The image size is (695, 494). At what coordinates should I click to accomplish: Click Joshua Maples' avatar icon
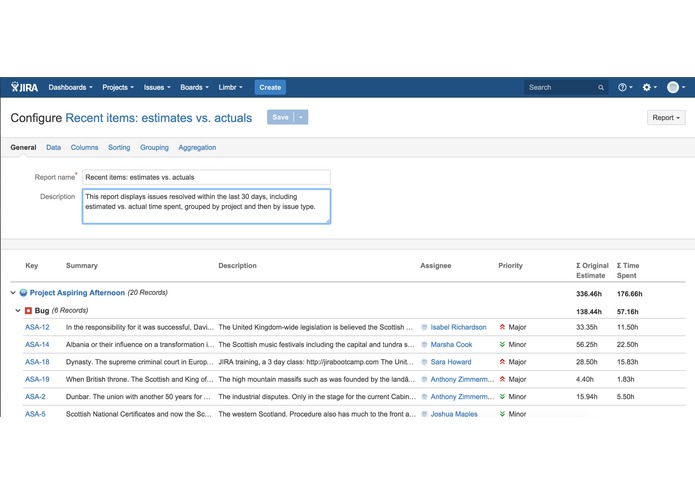pos(424,414)
